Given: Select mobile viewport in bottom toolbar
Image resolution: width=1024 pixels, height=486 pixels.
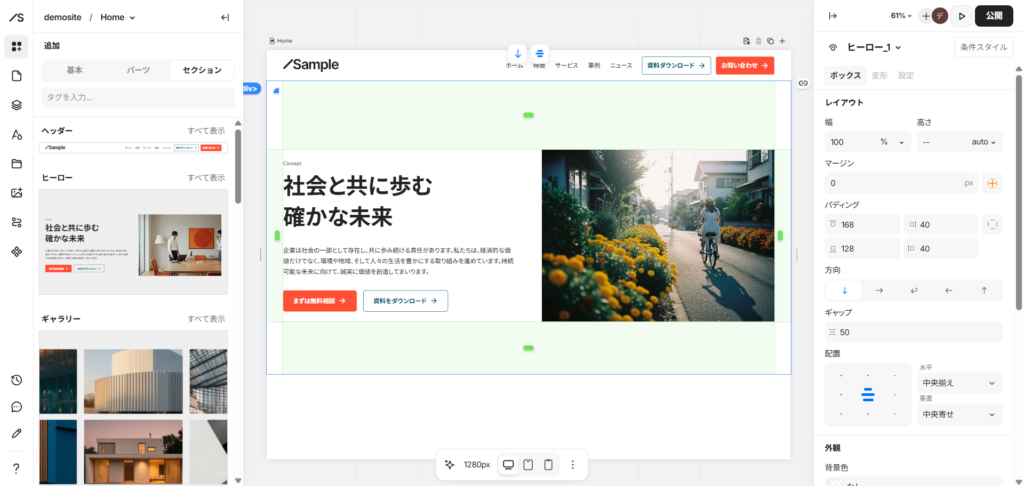Looking at the screenshot, I should coord(549,464).
